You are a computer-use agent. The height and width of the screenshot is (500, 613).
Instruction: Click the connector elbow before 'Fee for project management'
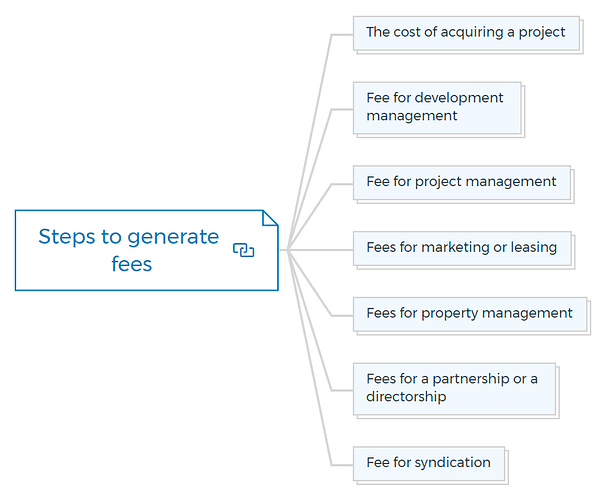point(332,184)
